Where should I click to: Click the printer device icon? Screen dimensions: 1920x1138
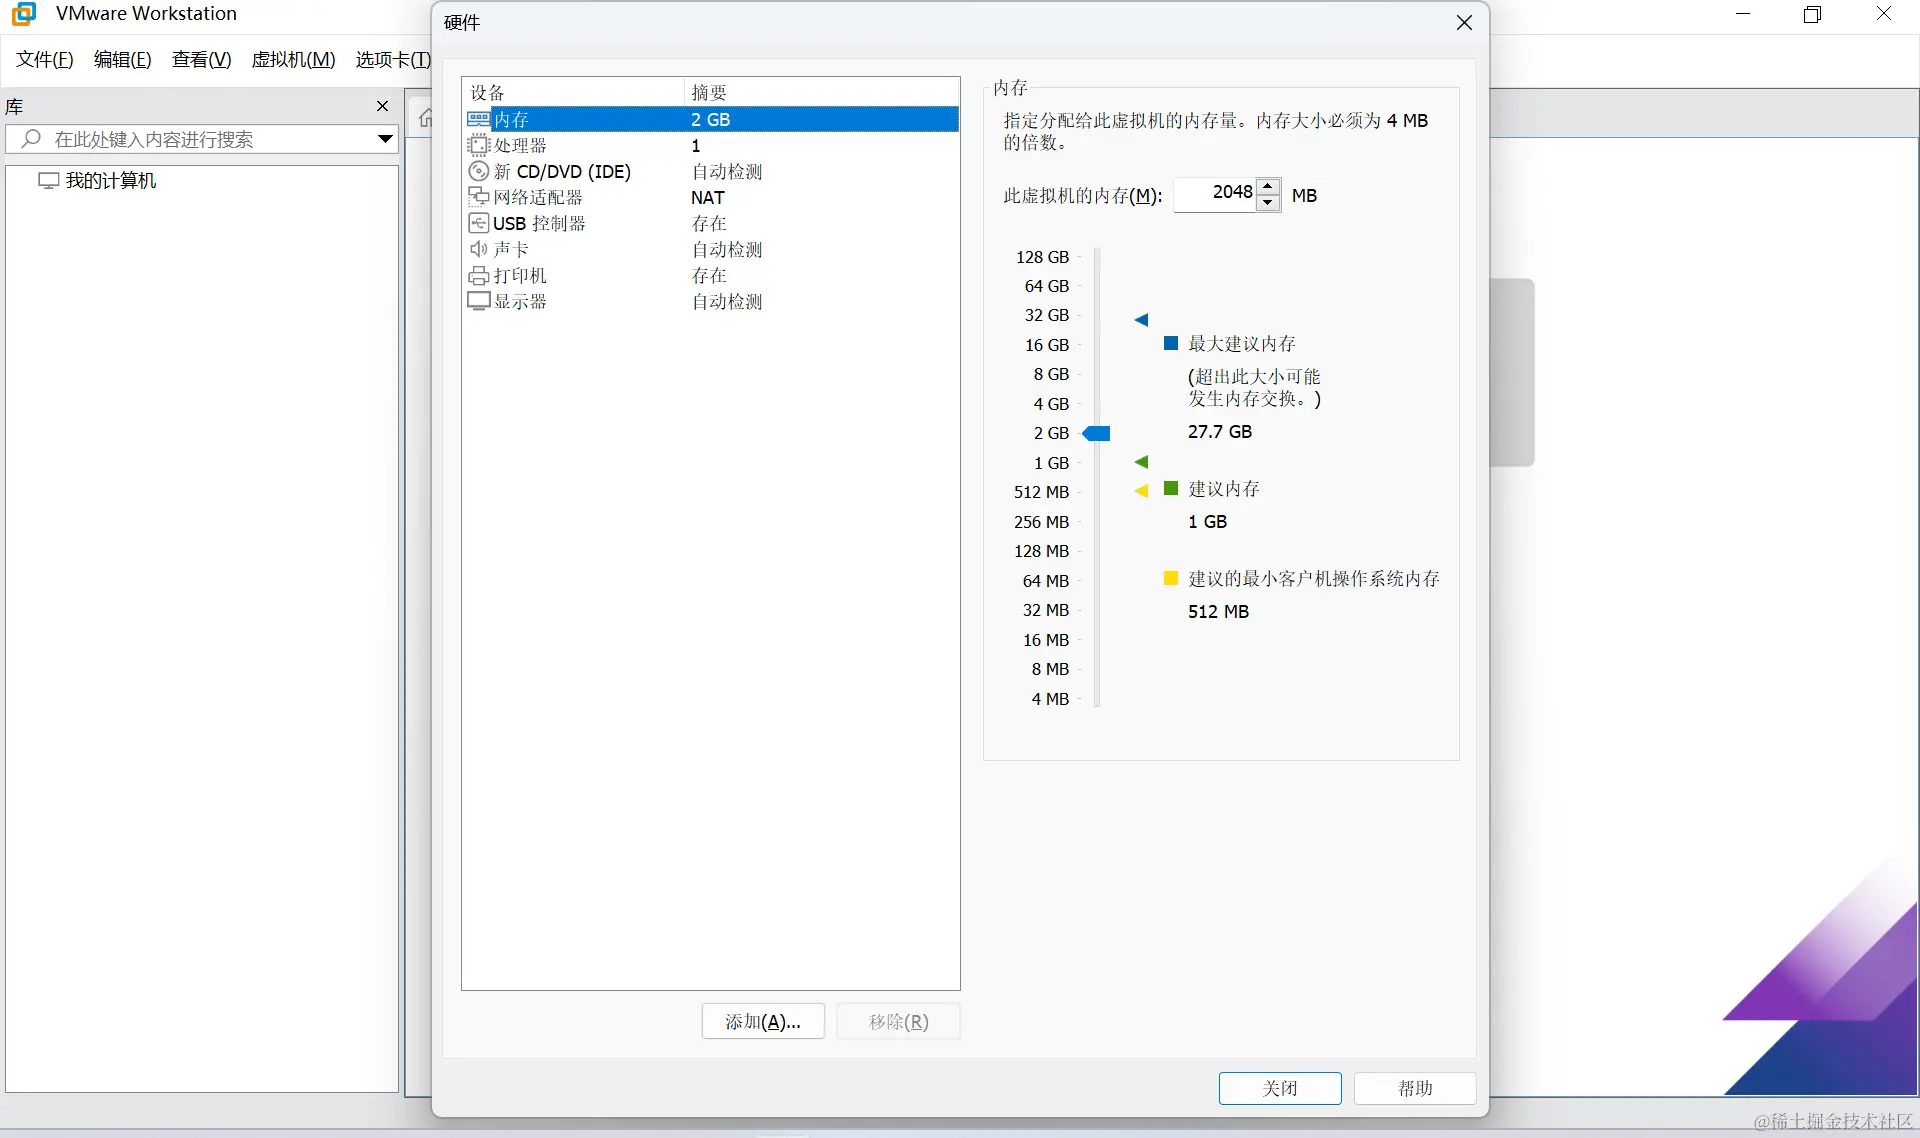(x=479, y=275)
